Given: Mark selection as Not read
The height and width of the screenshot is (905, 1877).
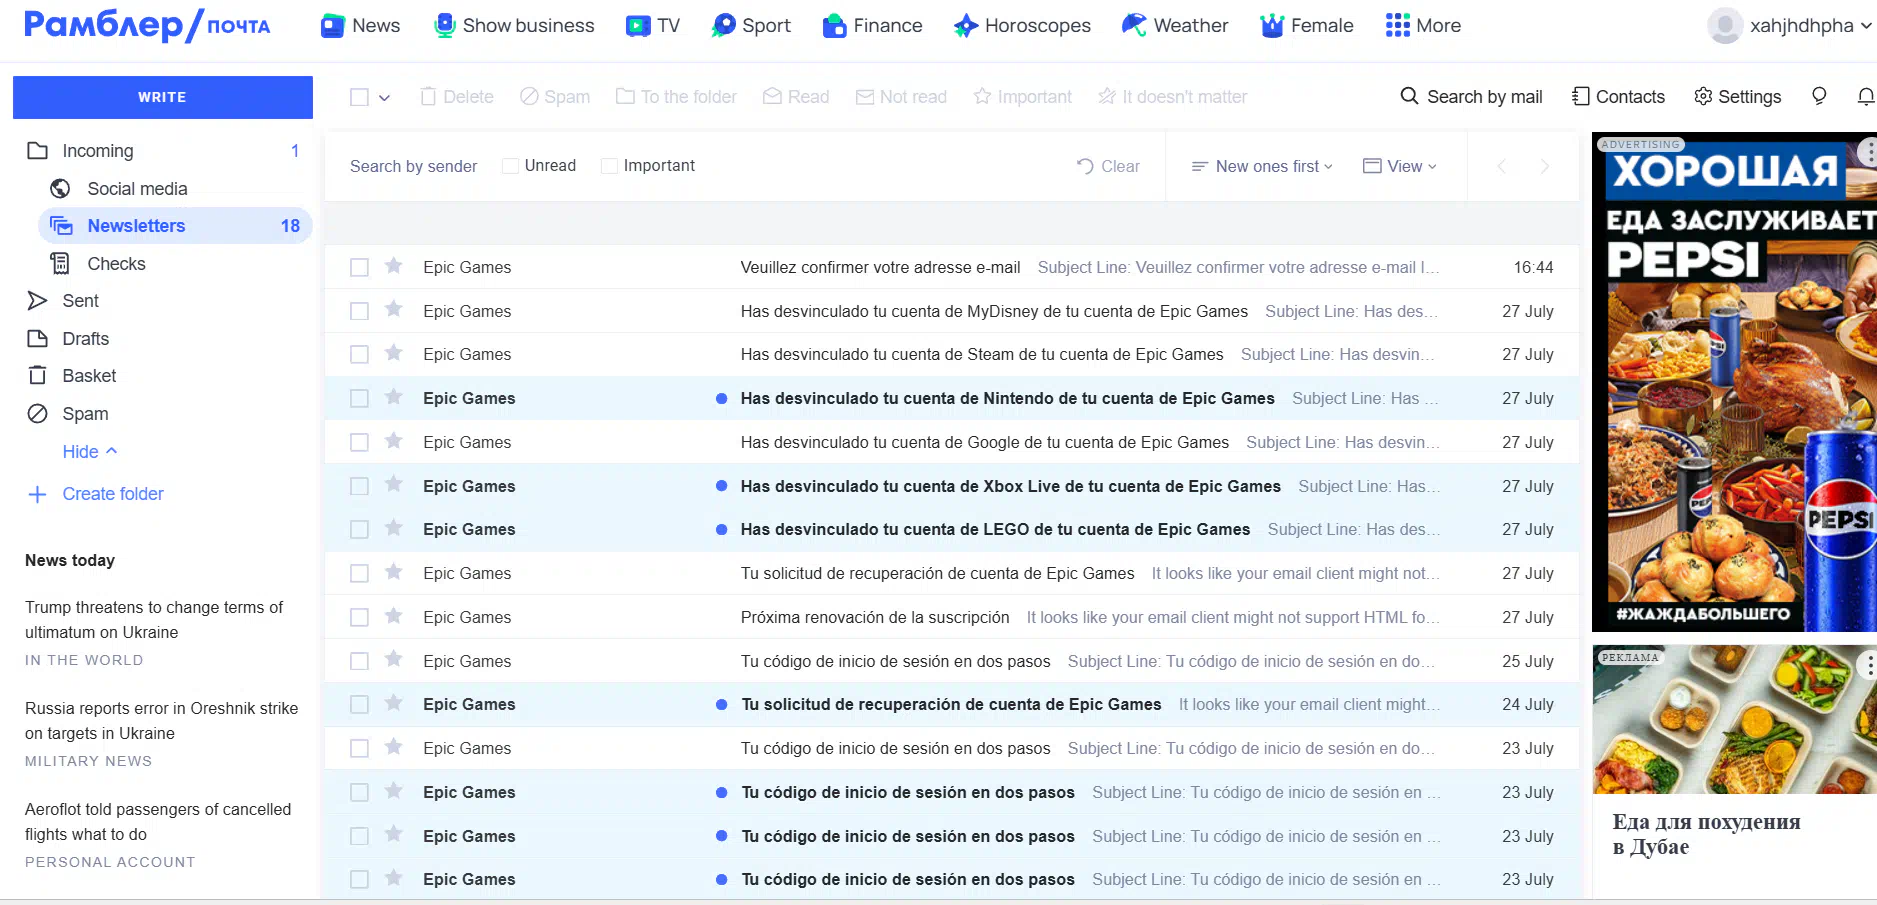Looking at the screenshot, I should [x=901, y=97].
